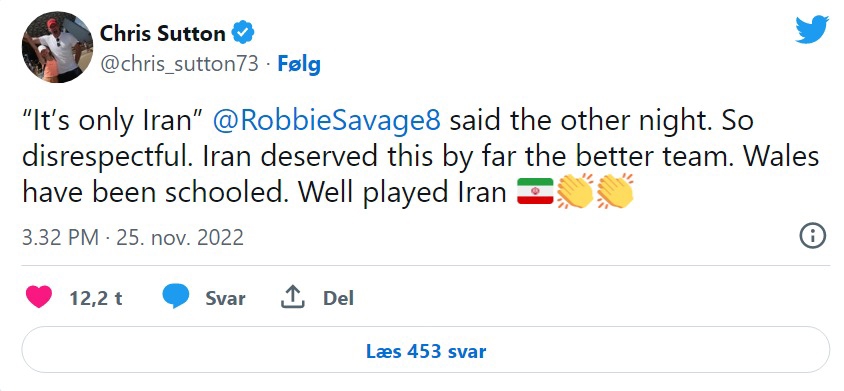Like the tweet with heart icon
The width and height of the screenshot is (844, 391).
(39, 297)
